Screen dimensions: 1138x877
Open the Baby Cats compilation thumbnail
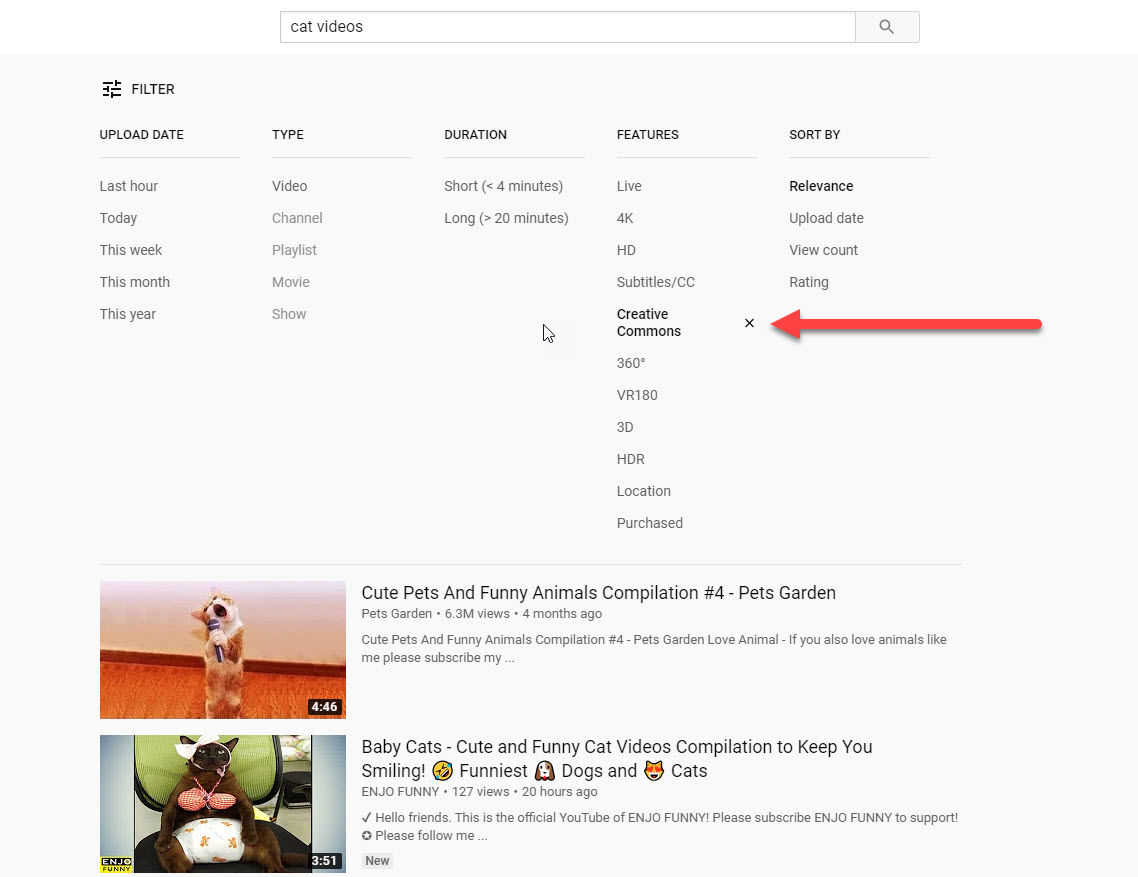(x=223, y=804)
